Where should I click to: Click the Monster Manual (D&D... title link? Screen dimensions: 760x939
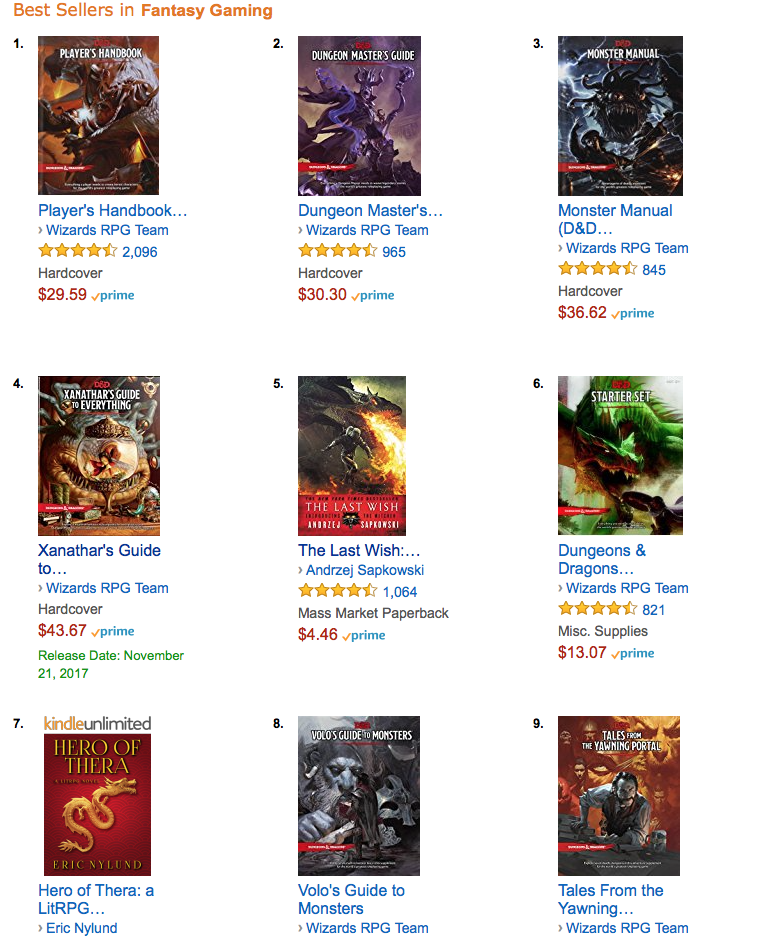click(x=615, y=220)
